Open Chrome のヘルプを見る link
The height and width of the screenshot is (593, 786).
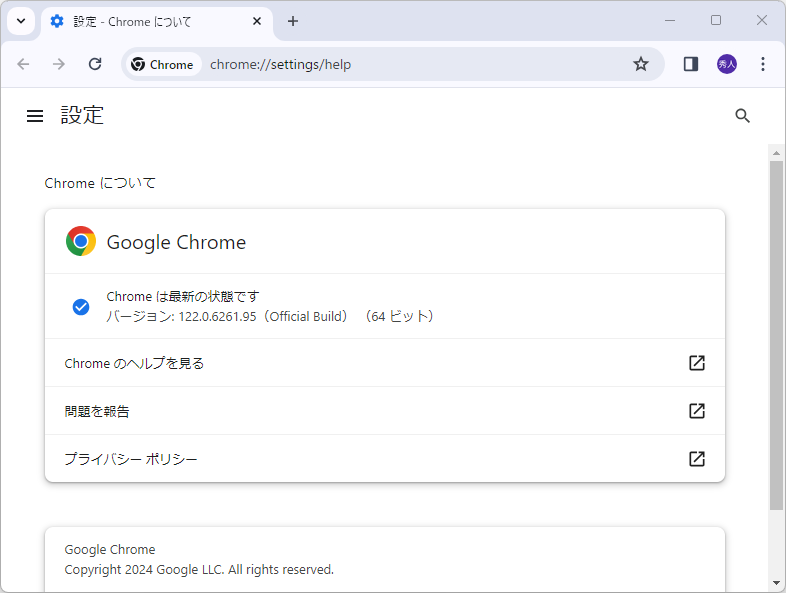point(385,363)
